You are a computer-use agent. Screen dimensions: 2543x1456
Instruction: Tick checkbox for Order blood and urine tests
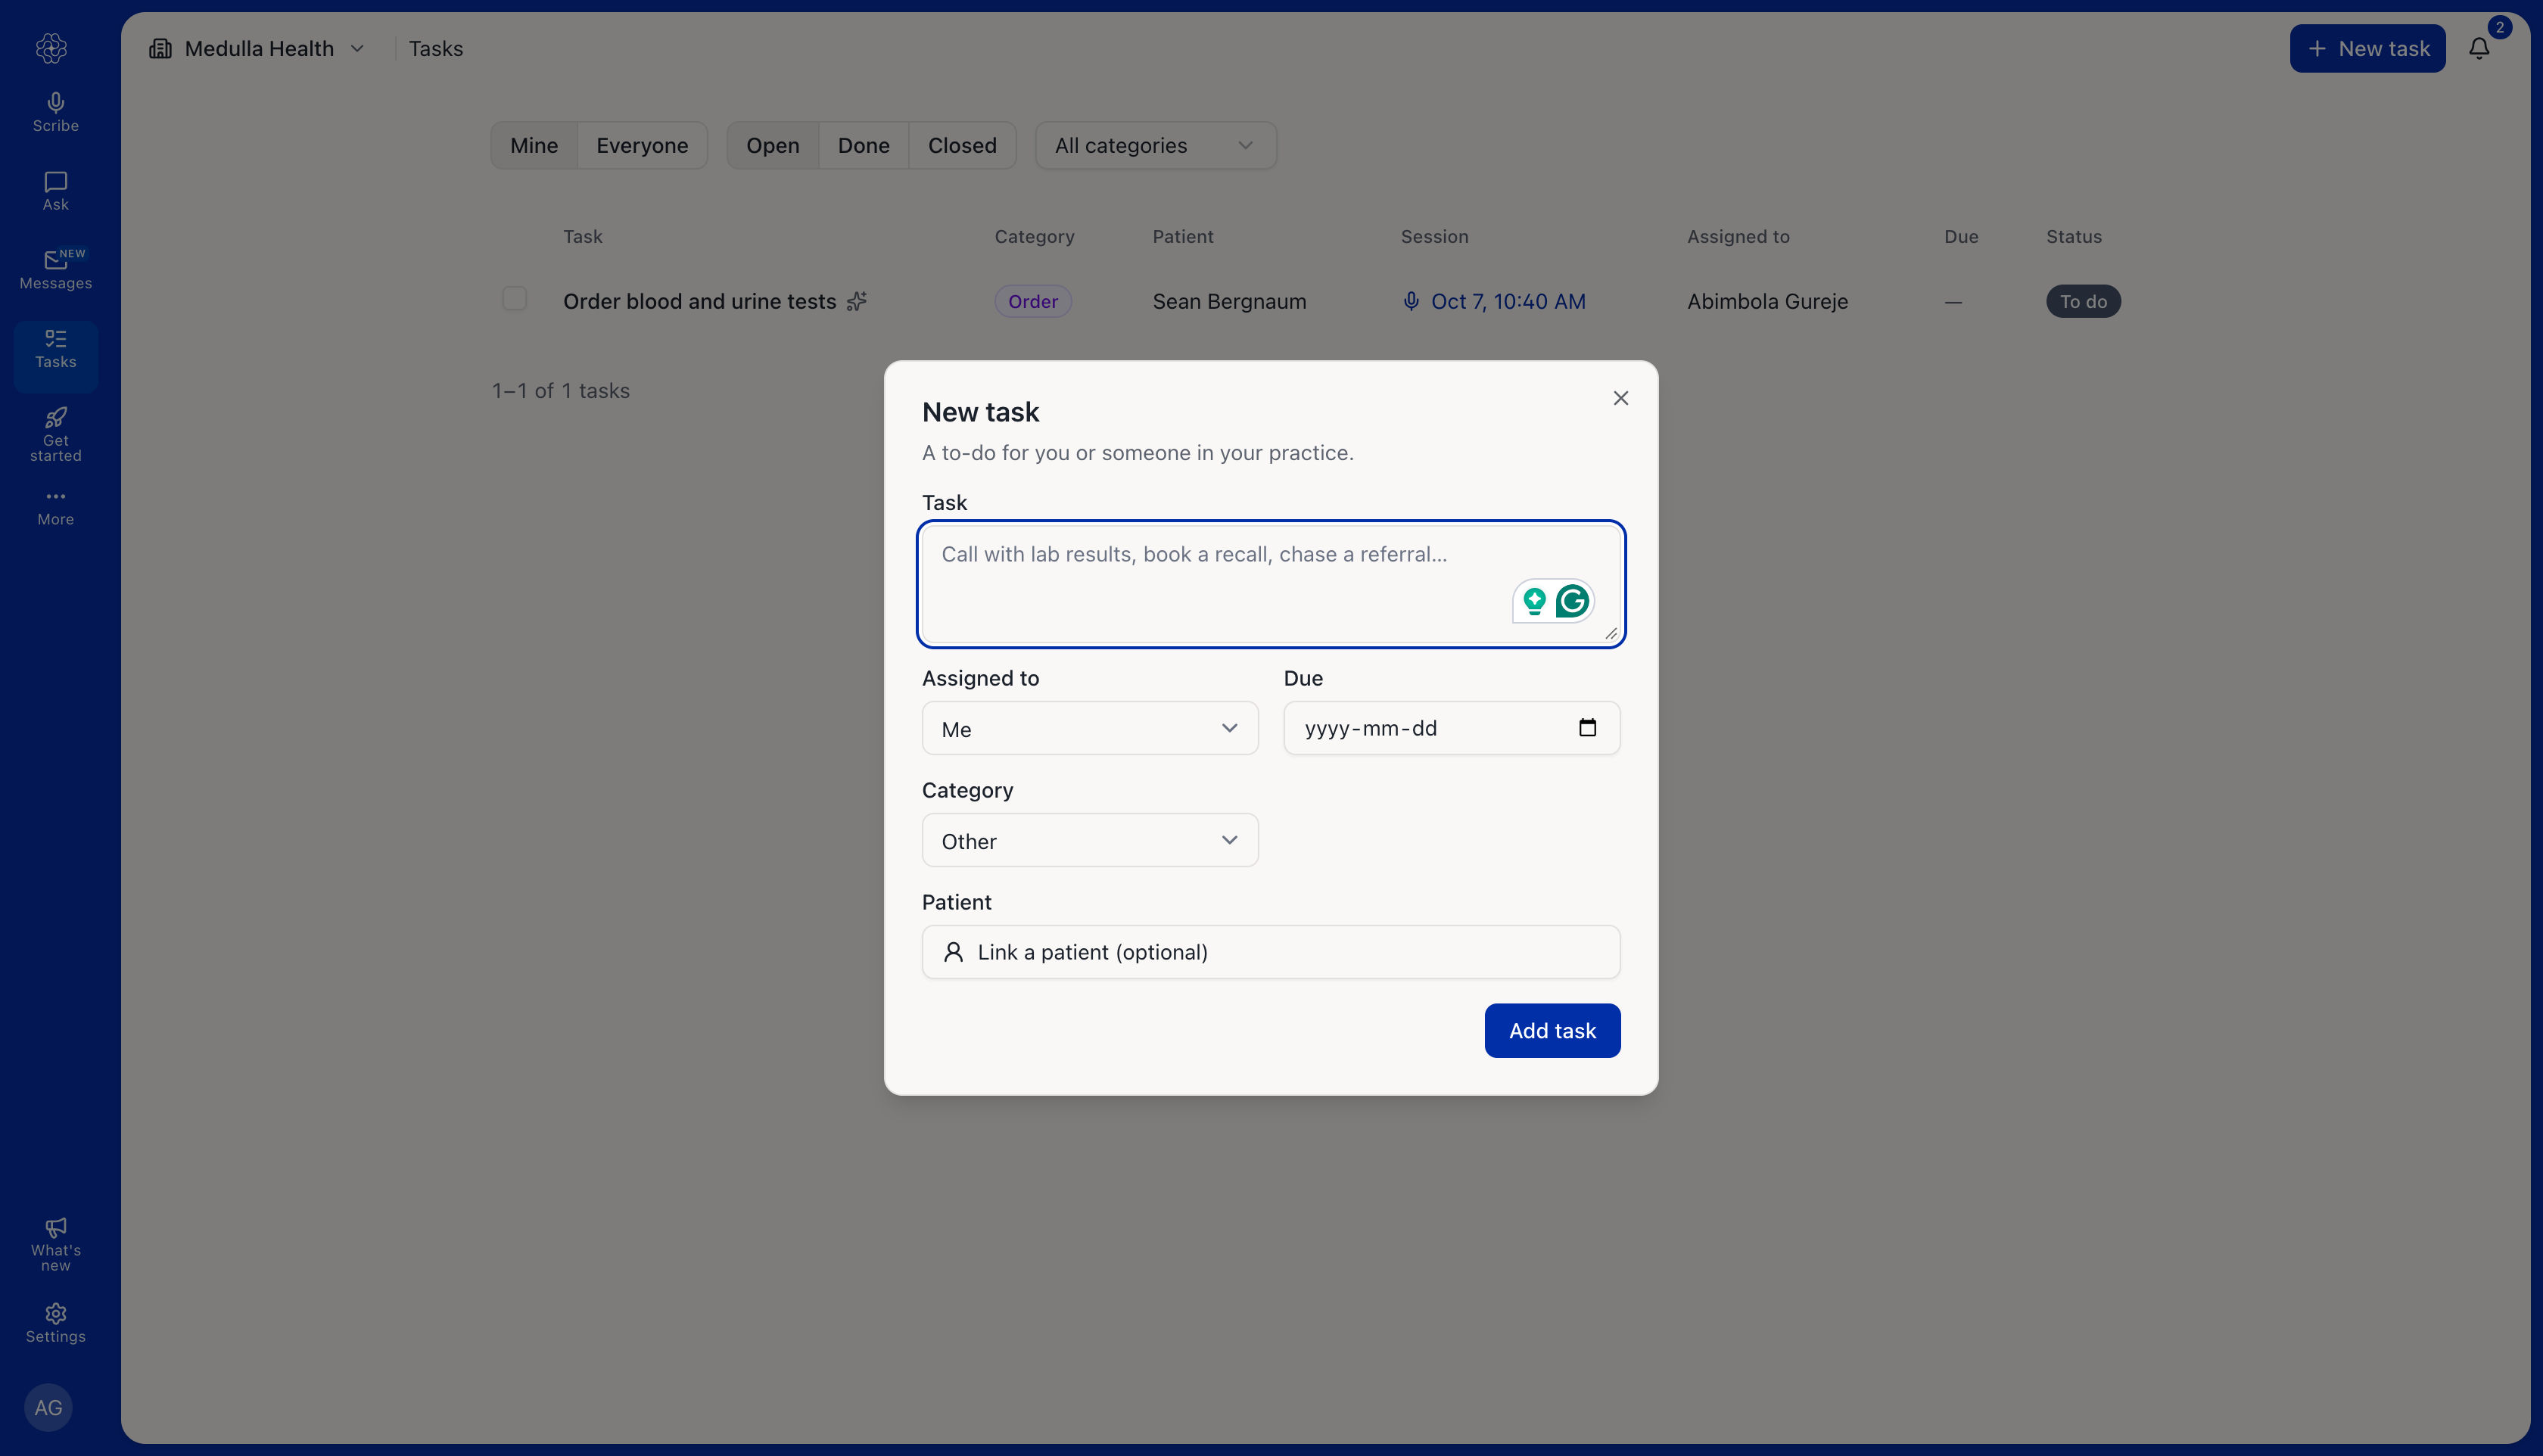pos(514,299)
